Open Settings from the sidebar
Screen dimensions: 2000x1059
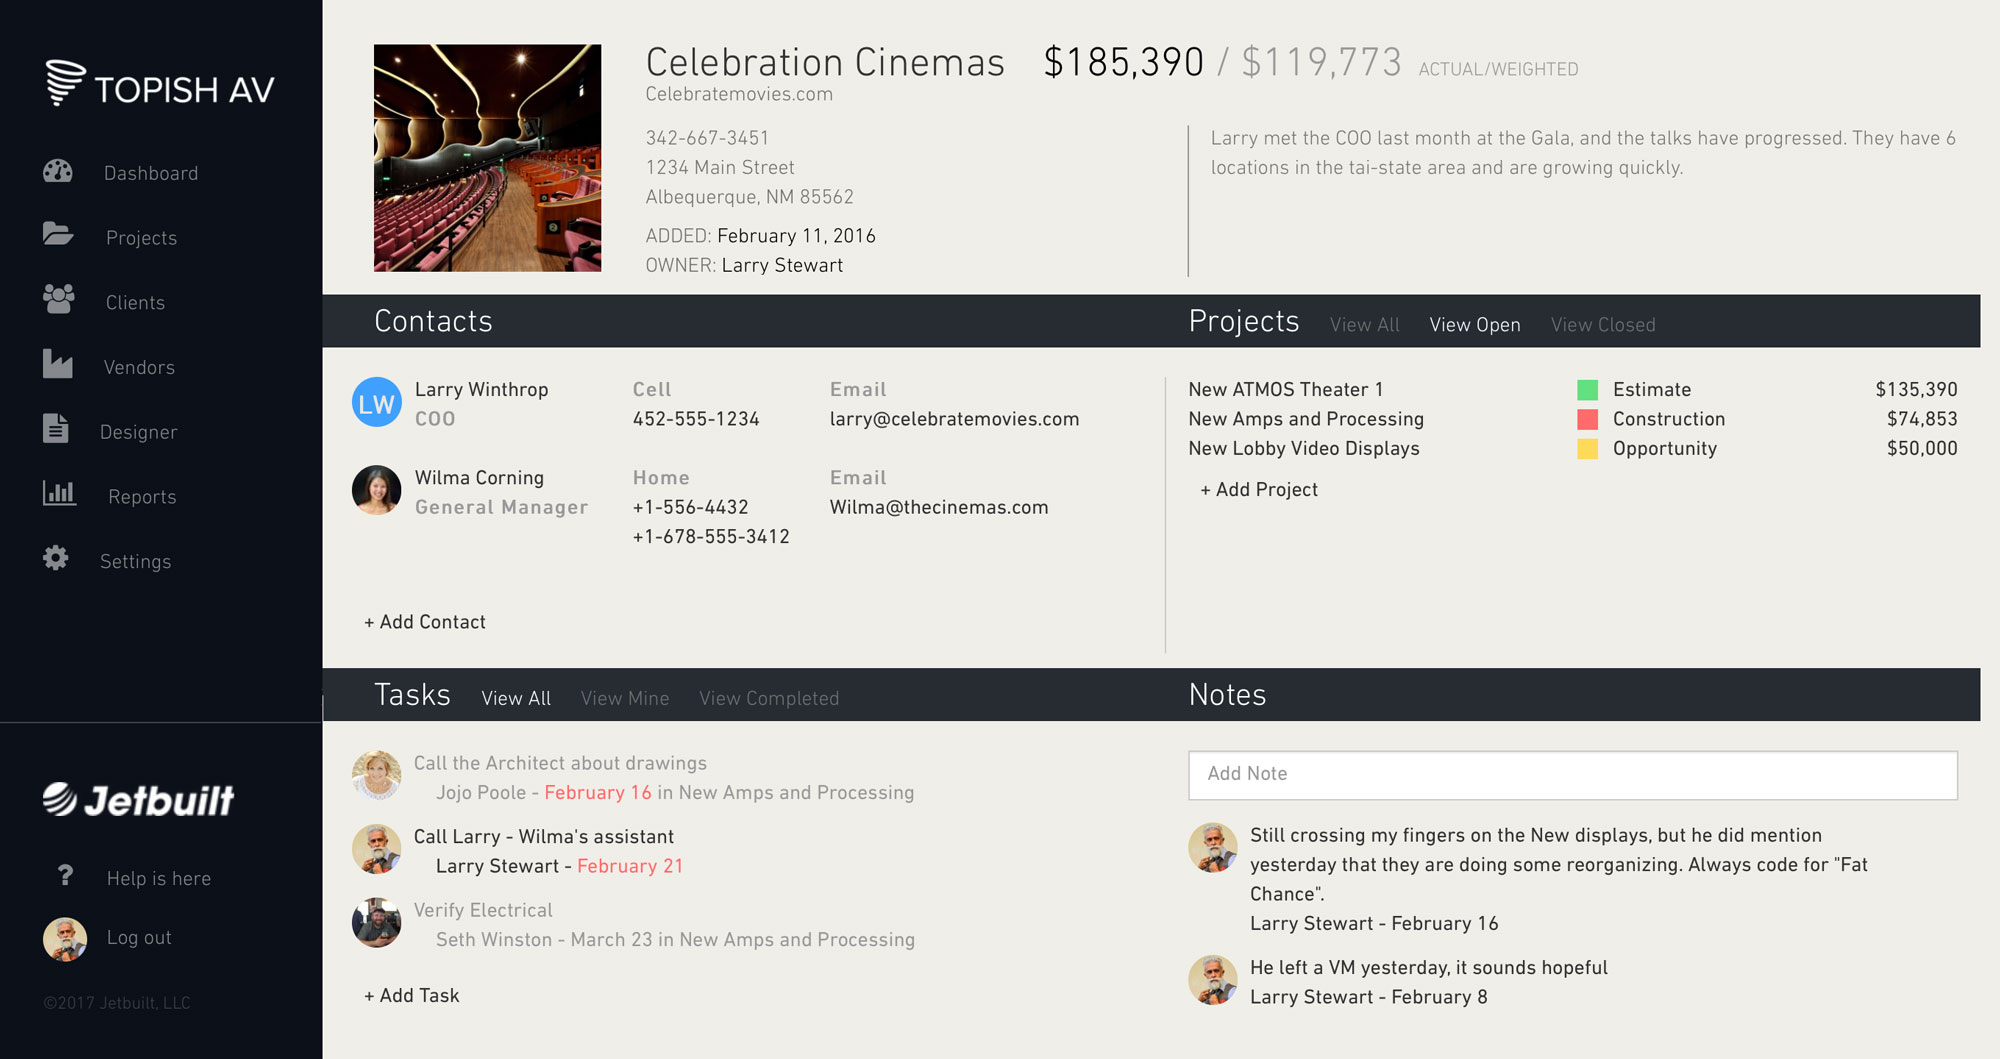(135, 562)
